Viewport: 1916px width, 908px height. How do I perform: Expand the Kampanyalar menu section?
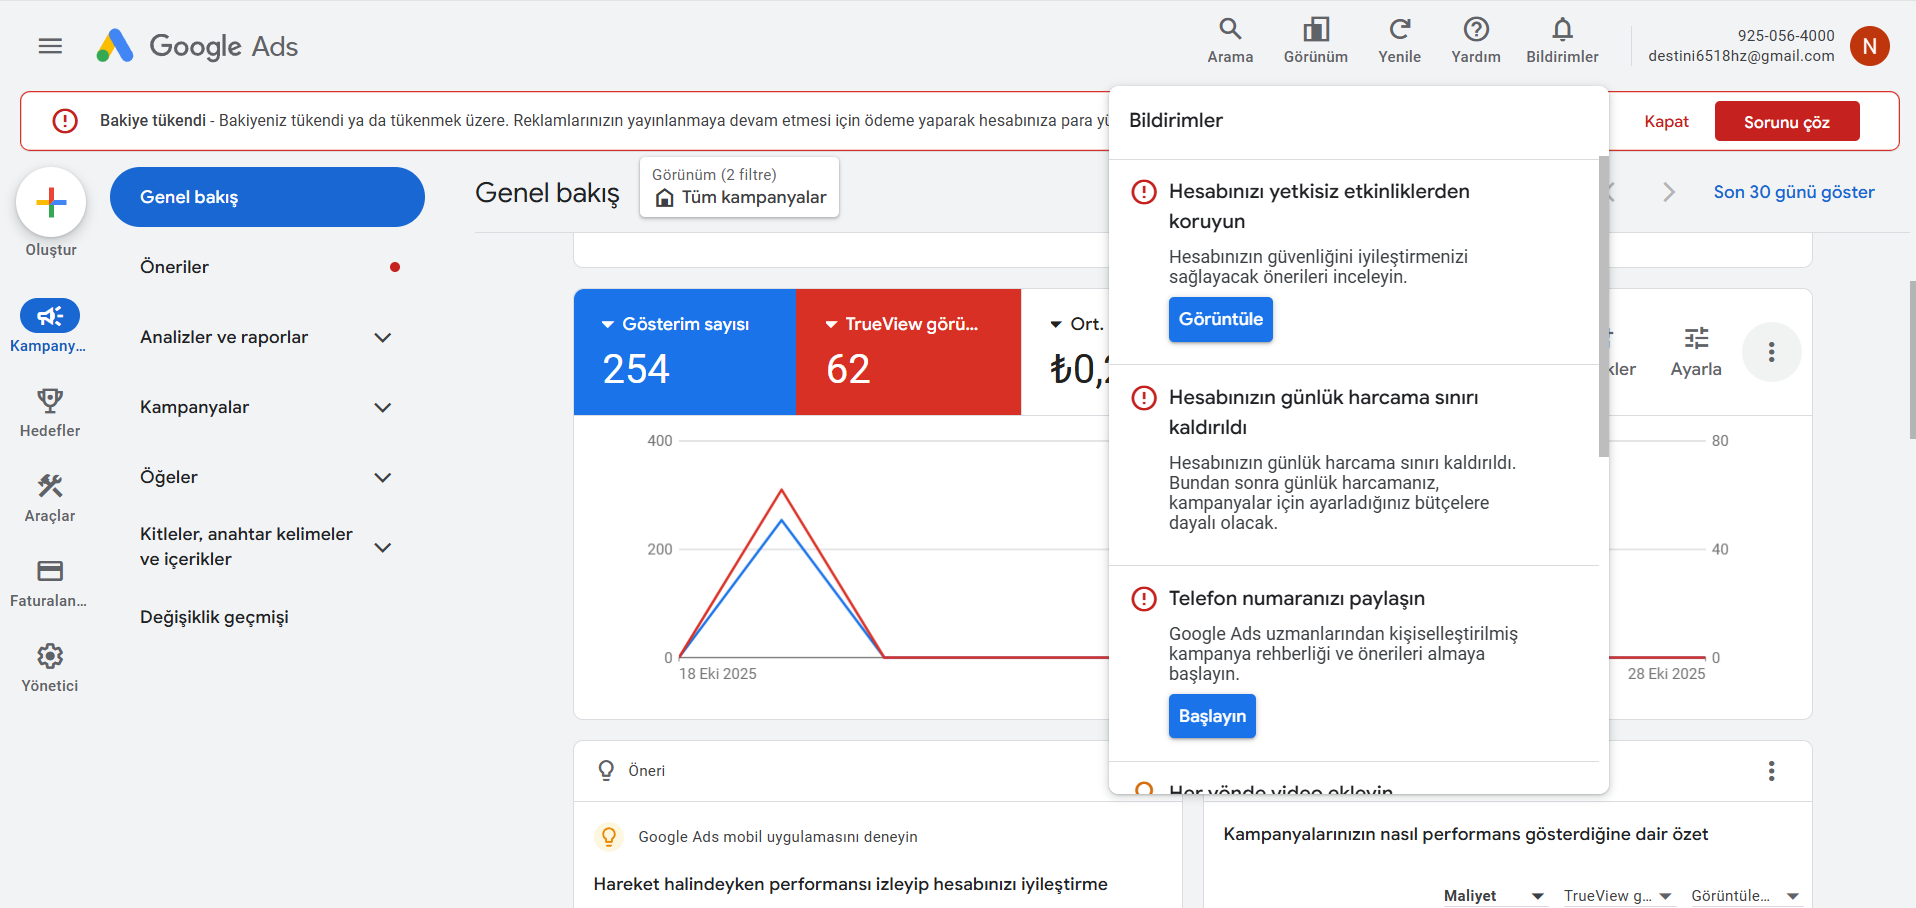click(x=382, y=408)
